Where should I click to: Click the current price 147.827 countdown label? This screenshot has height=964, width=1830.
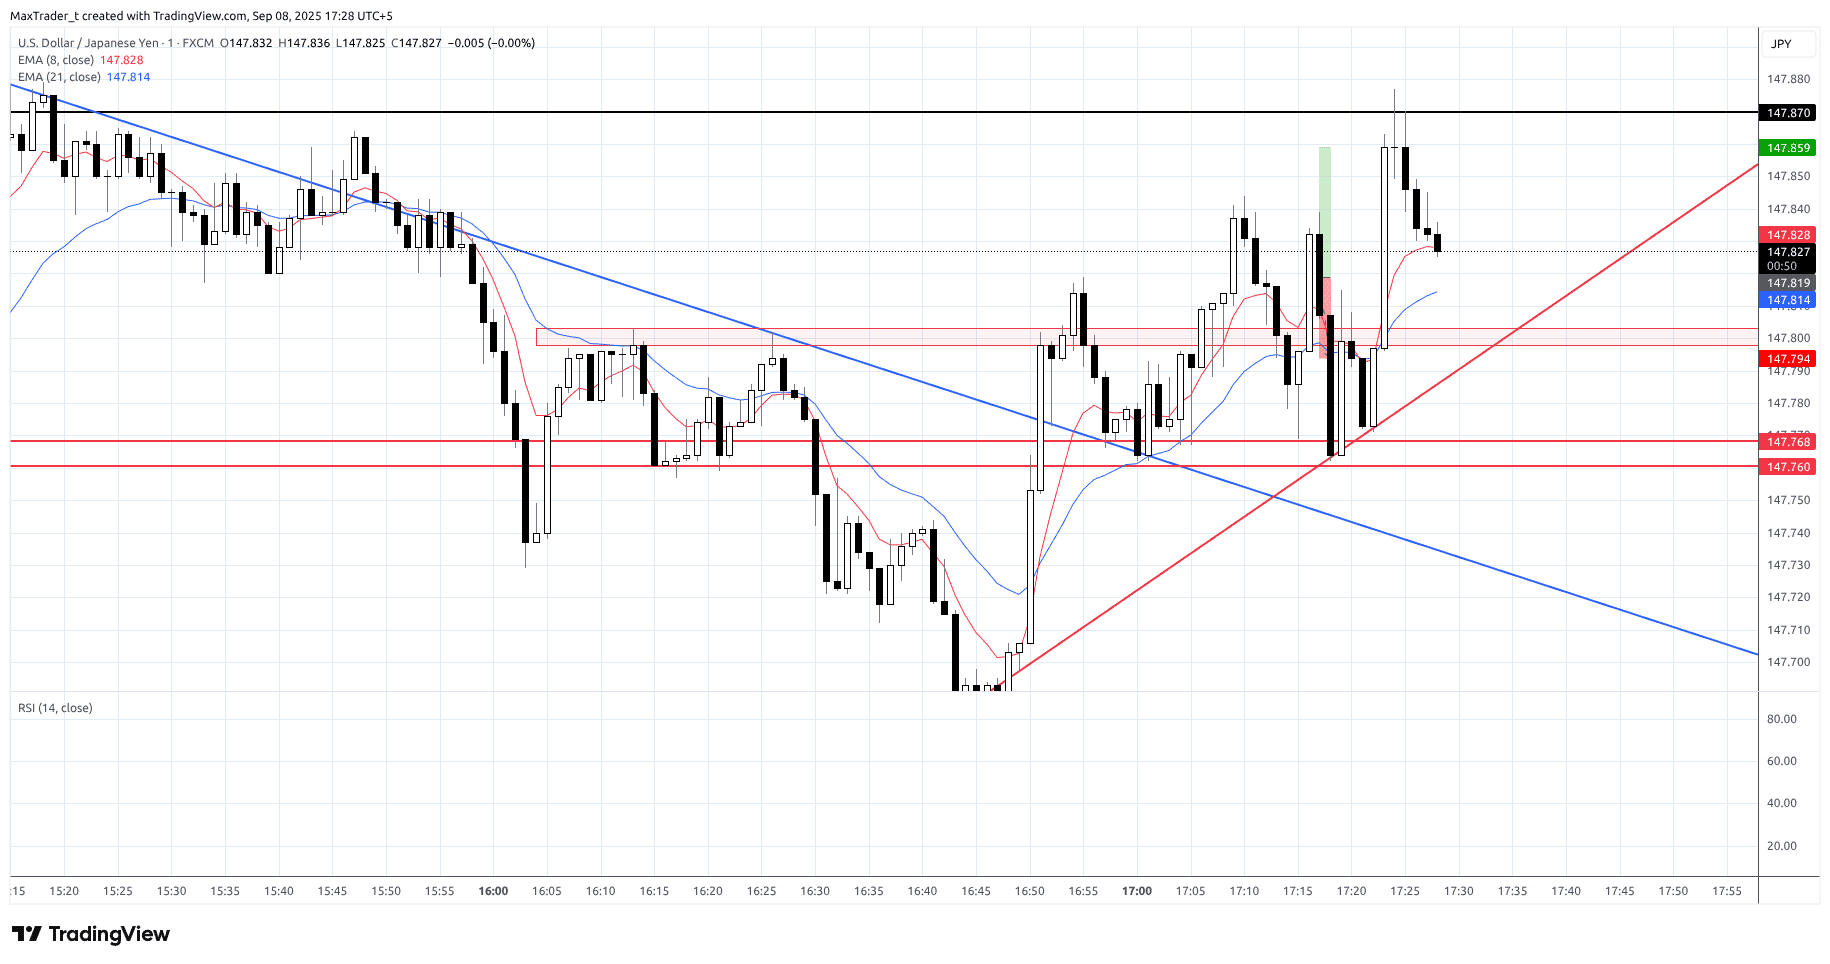pyautogui.click(x=1788, y=259)
